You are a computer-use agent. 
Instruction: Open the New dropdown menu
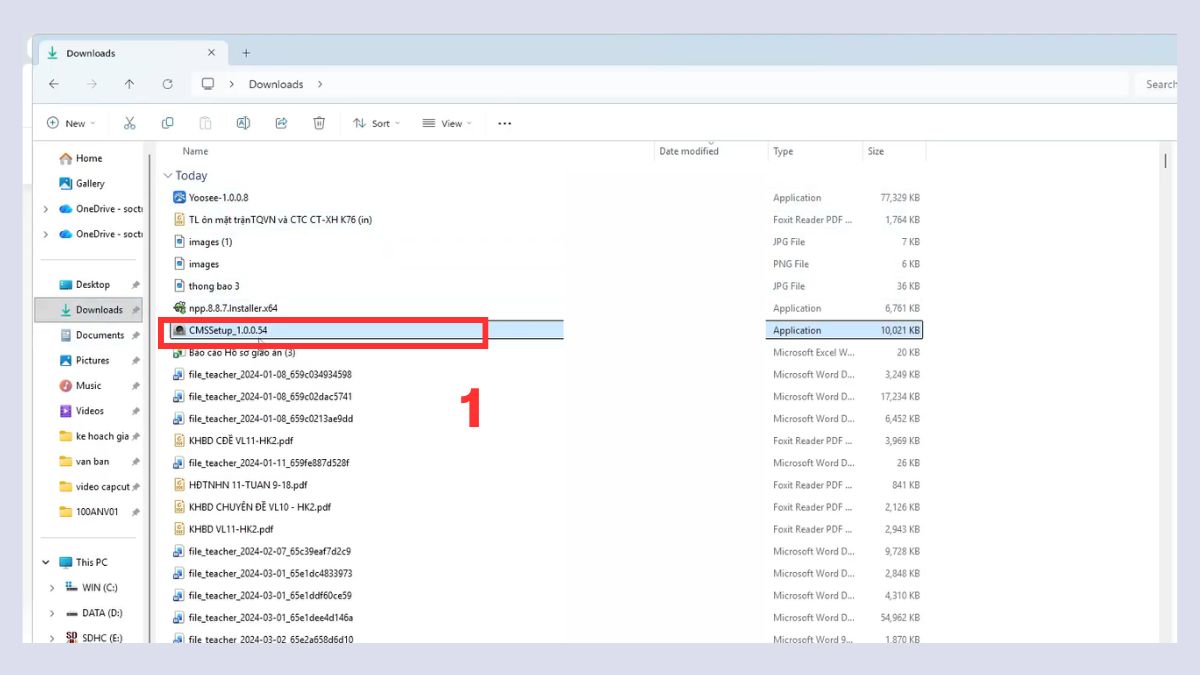coord(70,123)
